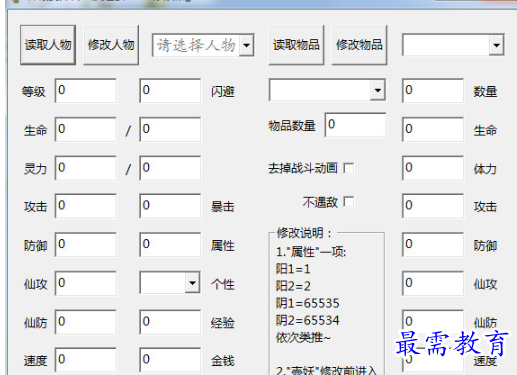
Task: Select the right-side 防御 input field
Action: [x=433, y=245]
